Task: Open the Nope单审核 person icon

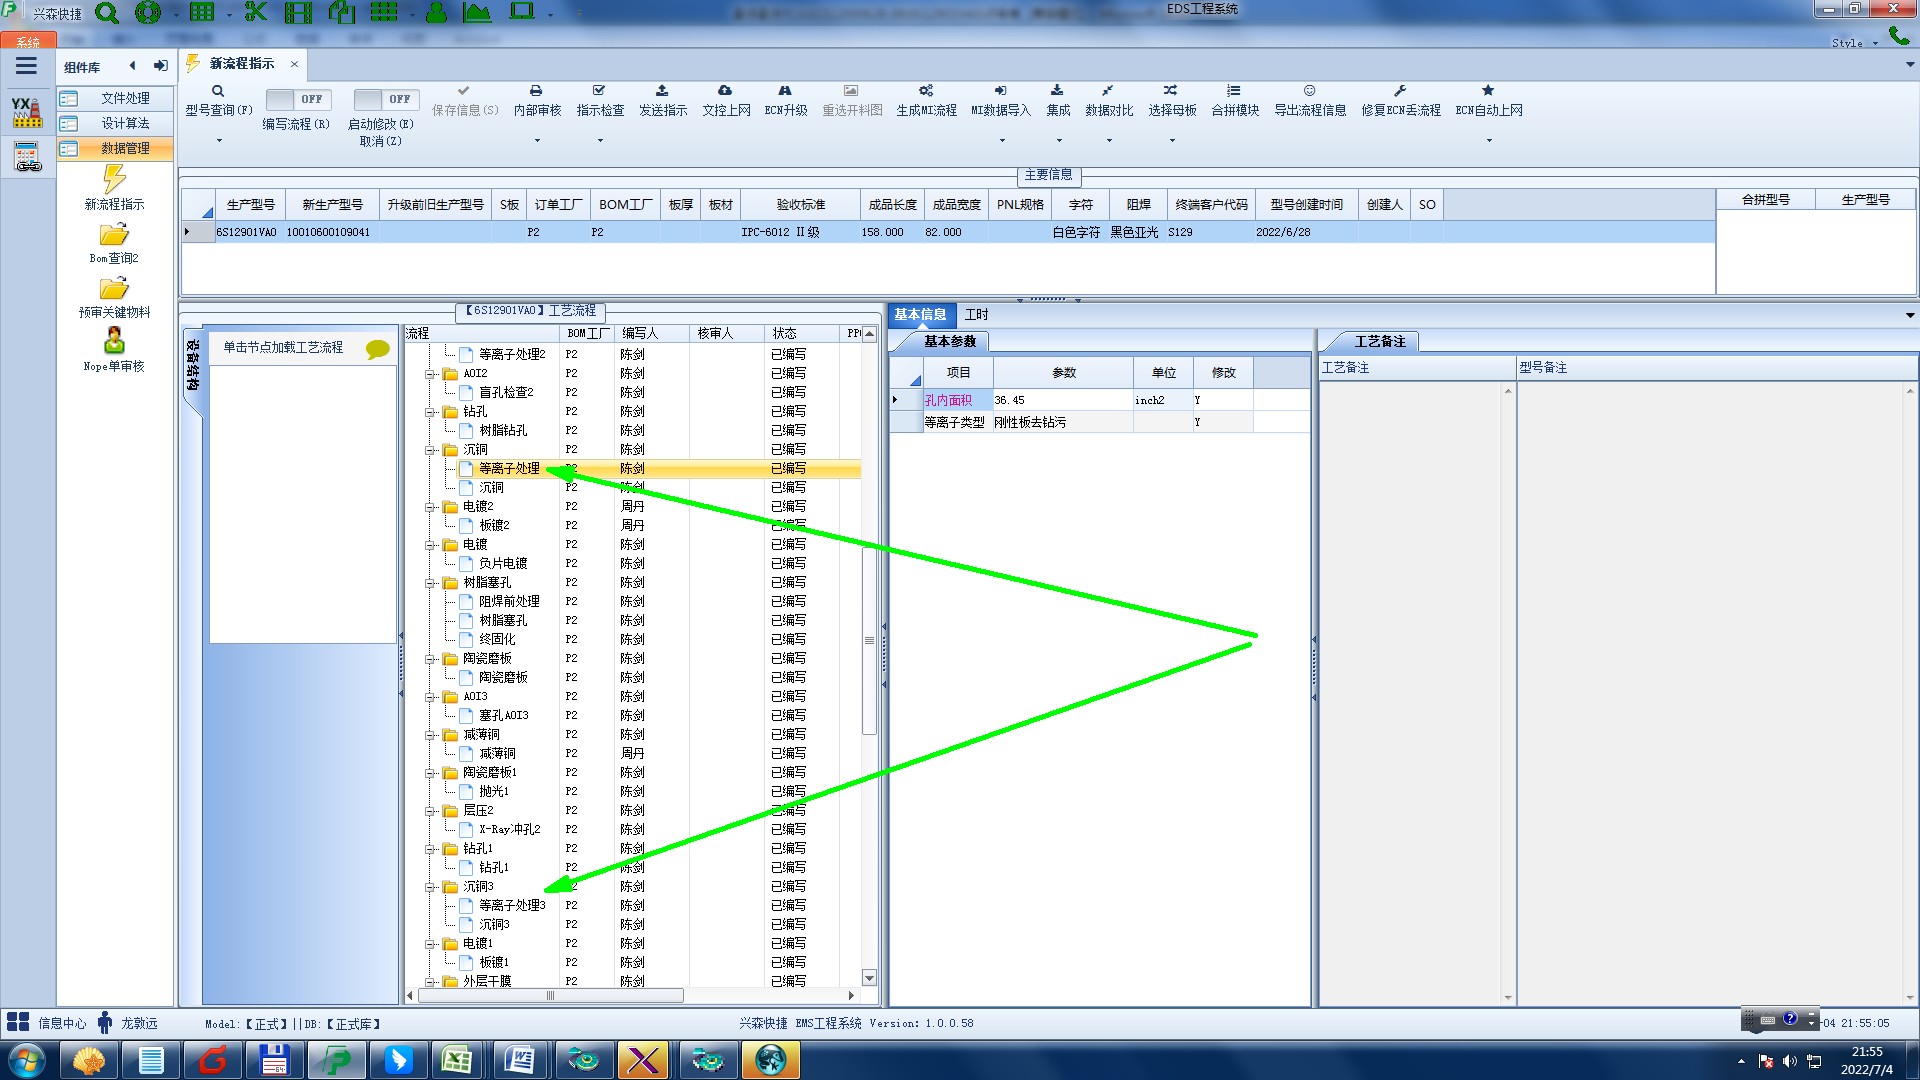Action: (x=114, y=342)
